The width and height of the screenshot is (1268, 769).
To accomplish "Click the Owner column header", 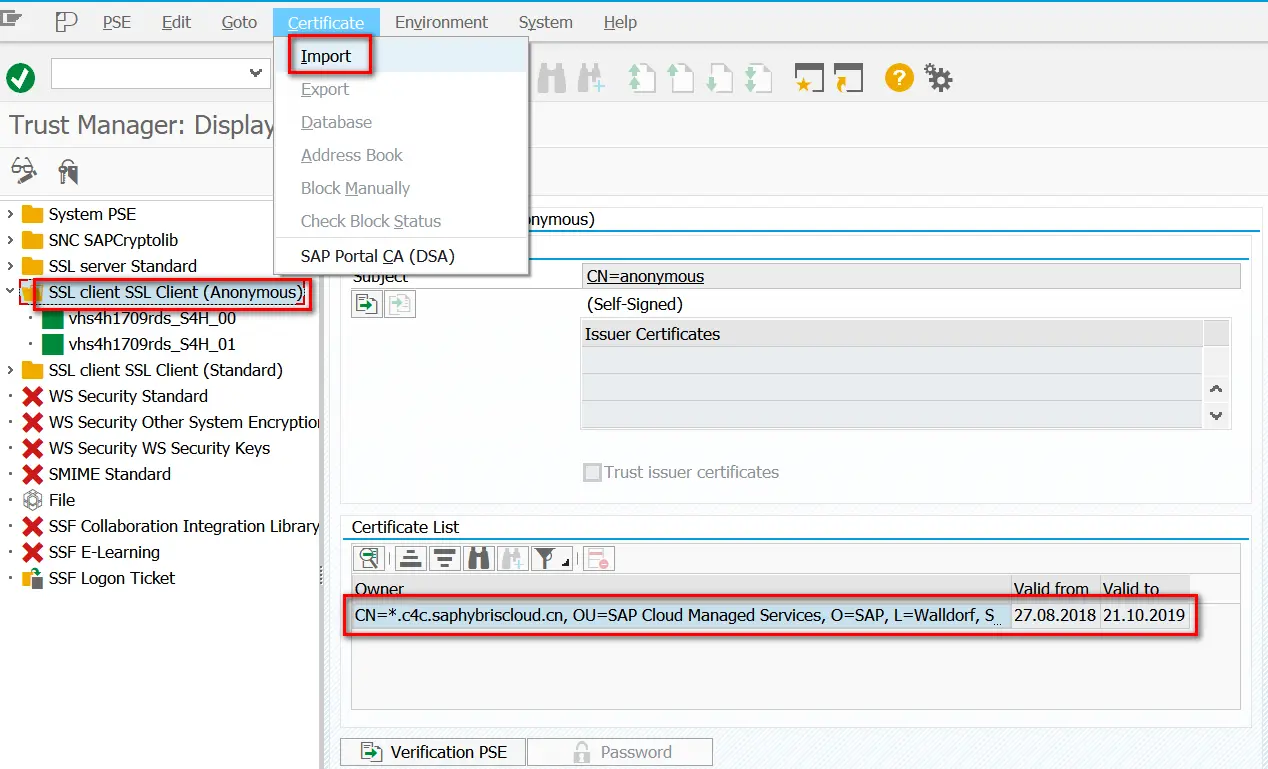I will (681, 589).
